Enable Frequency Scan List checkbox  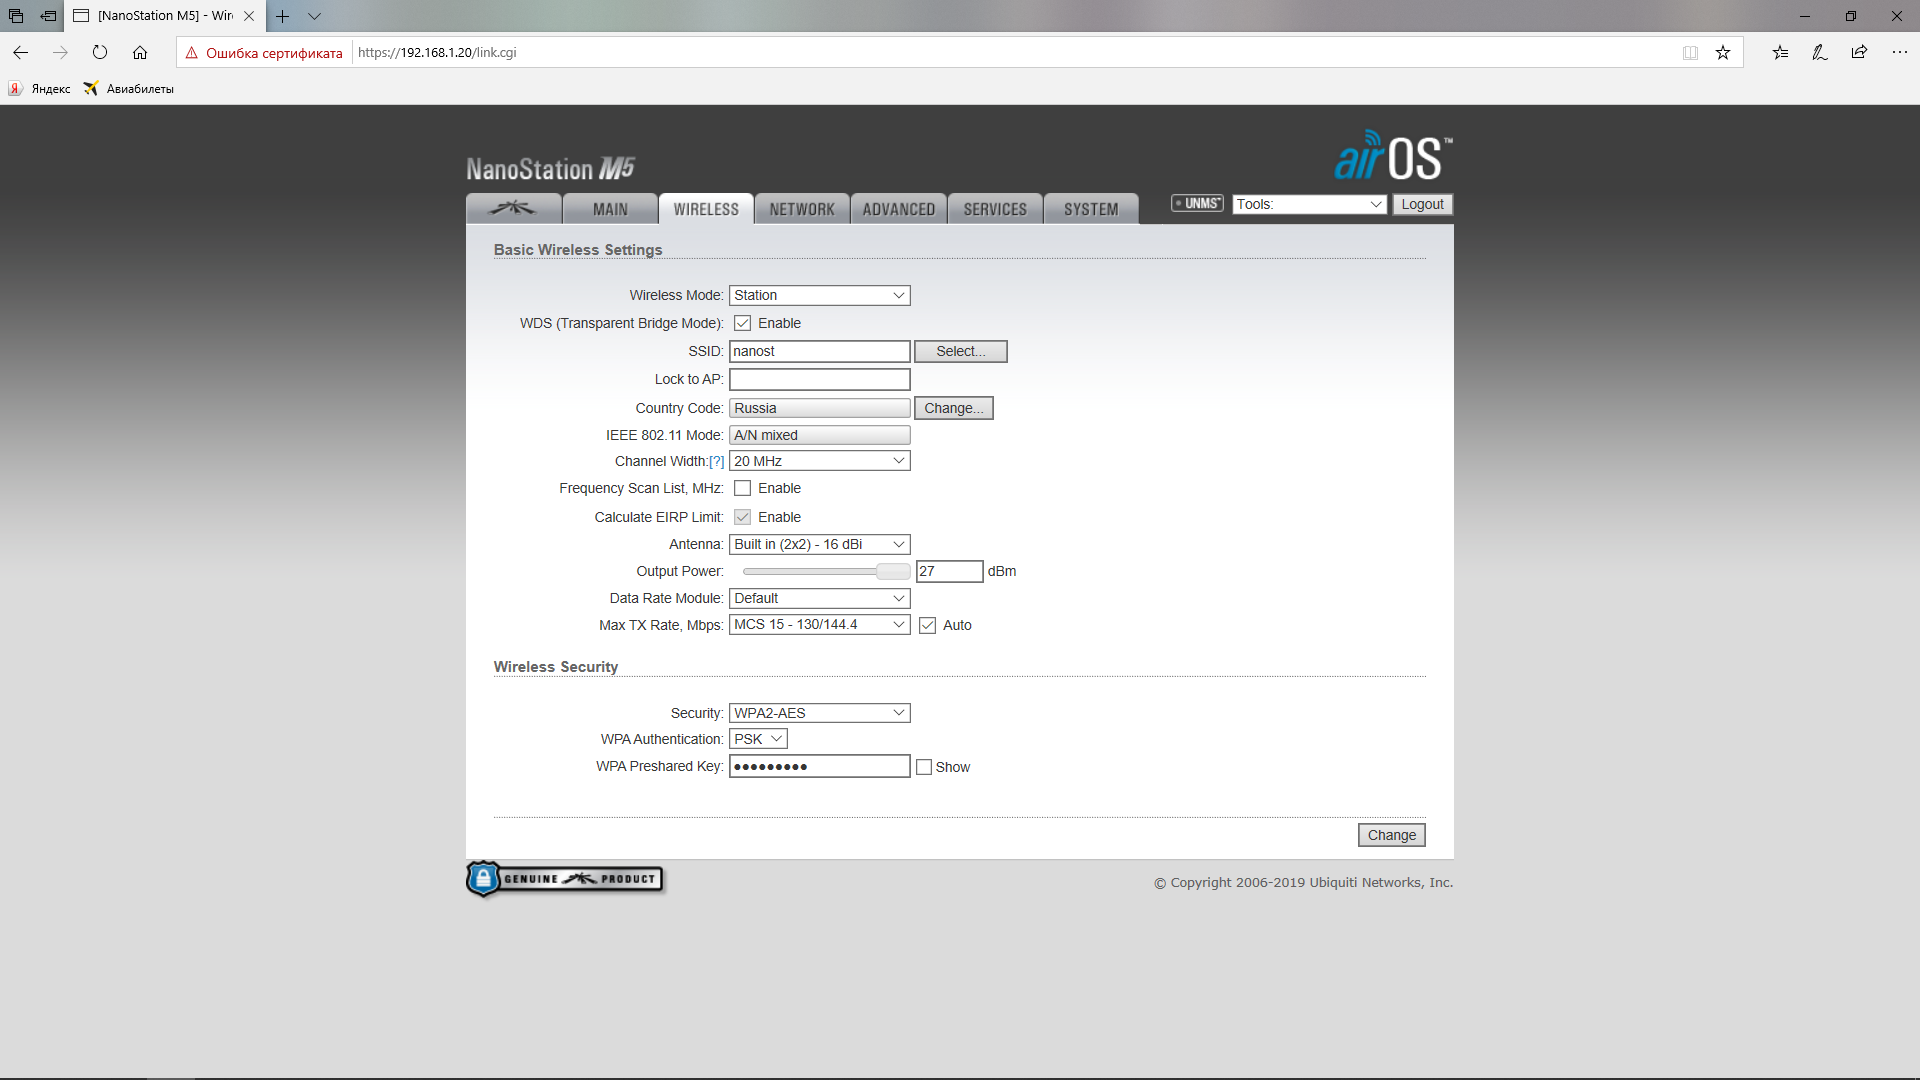pyautogui.click(x=742, y=488)
